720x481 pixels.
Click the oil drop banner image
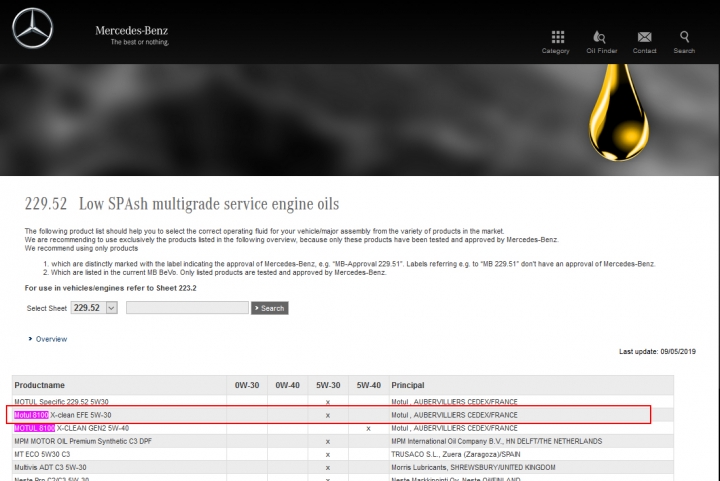[x=619, y=113]
